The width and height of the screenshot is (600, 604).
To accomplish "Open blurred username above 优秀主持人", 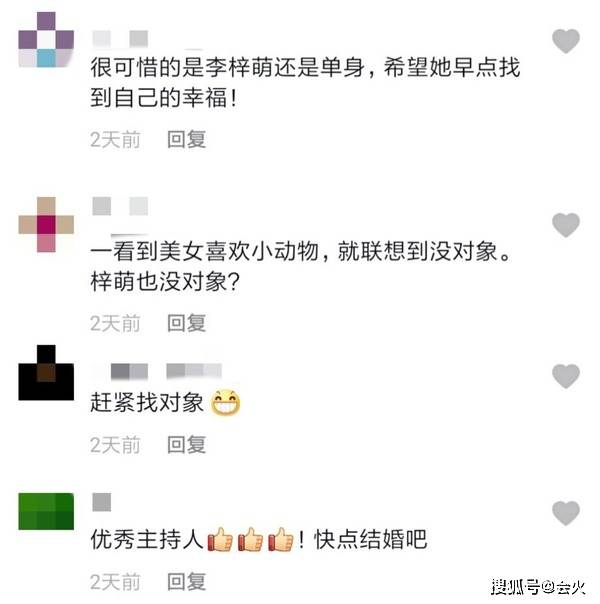I will tap(102, 502).
